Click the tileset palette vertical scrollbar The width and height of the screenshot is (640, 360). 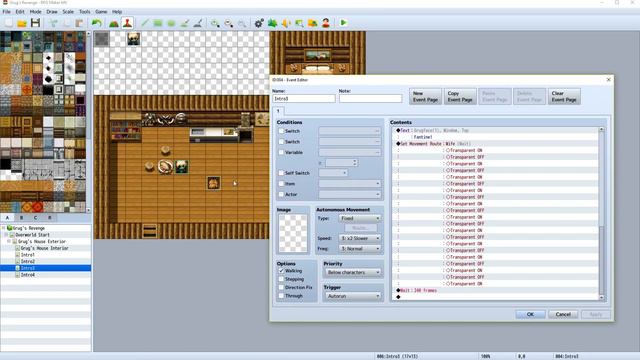coord(89,121)
